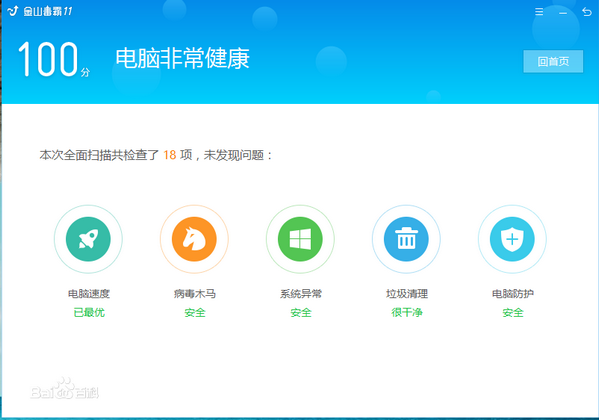Open the shield plus 电脑防护 icon

tap(512, 239)
